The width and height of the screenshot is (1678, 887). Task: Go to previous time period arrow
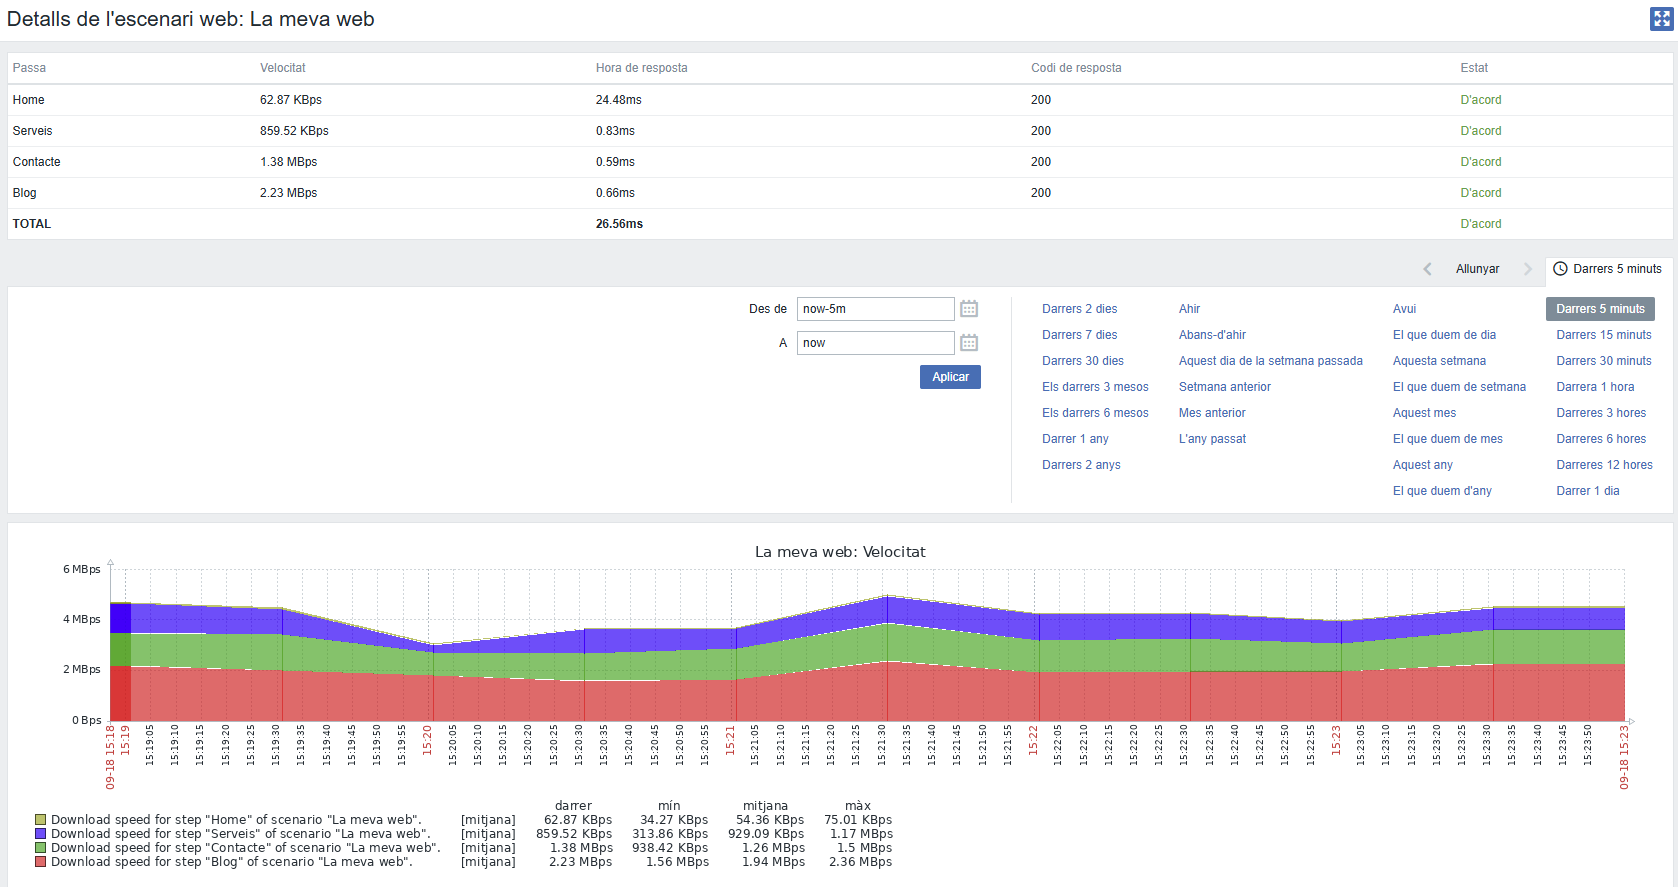pos(1427,269)
